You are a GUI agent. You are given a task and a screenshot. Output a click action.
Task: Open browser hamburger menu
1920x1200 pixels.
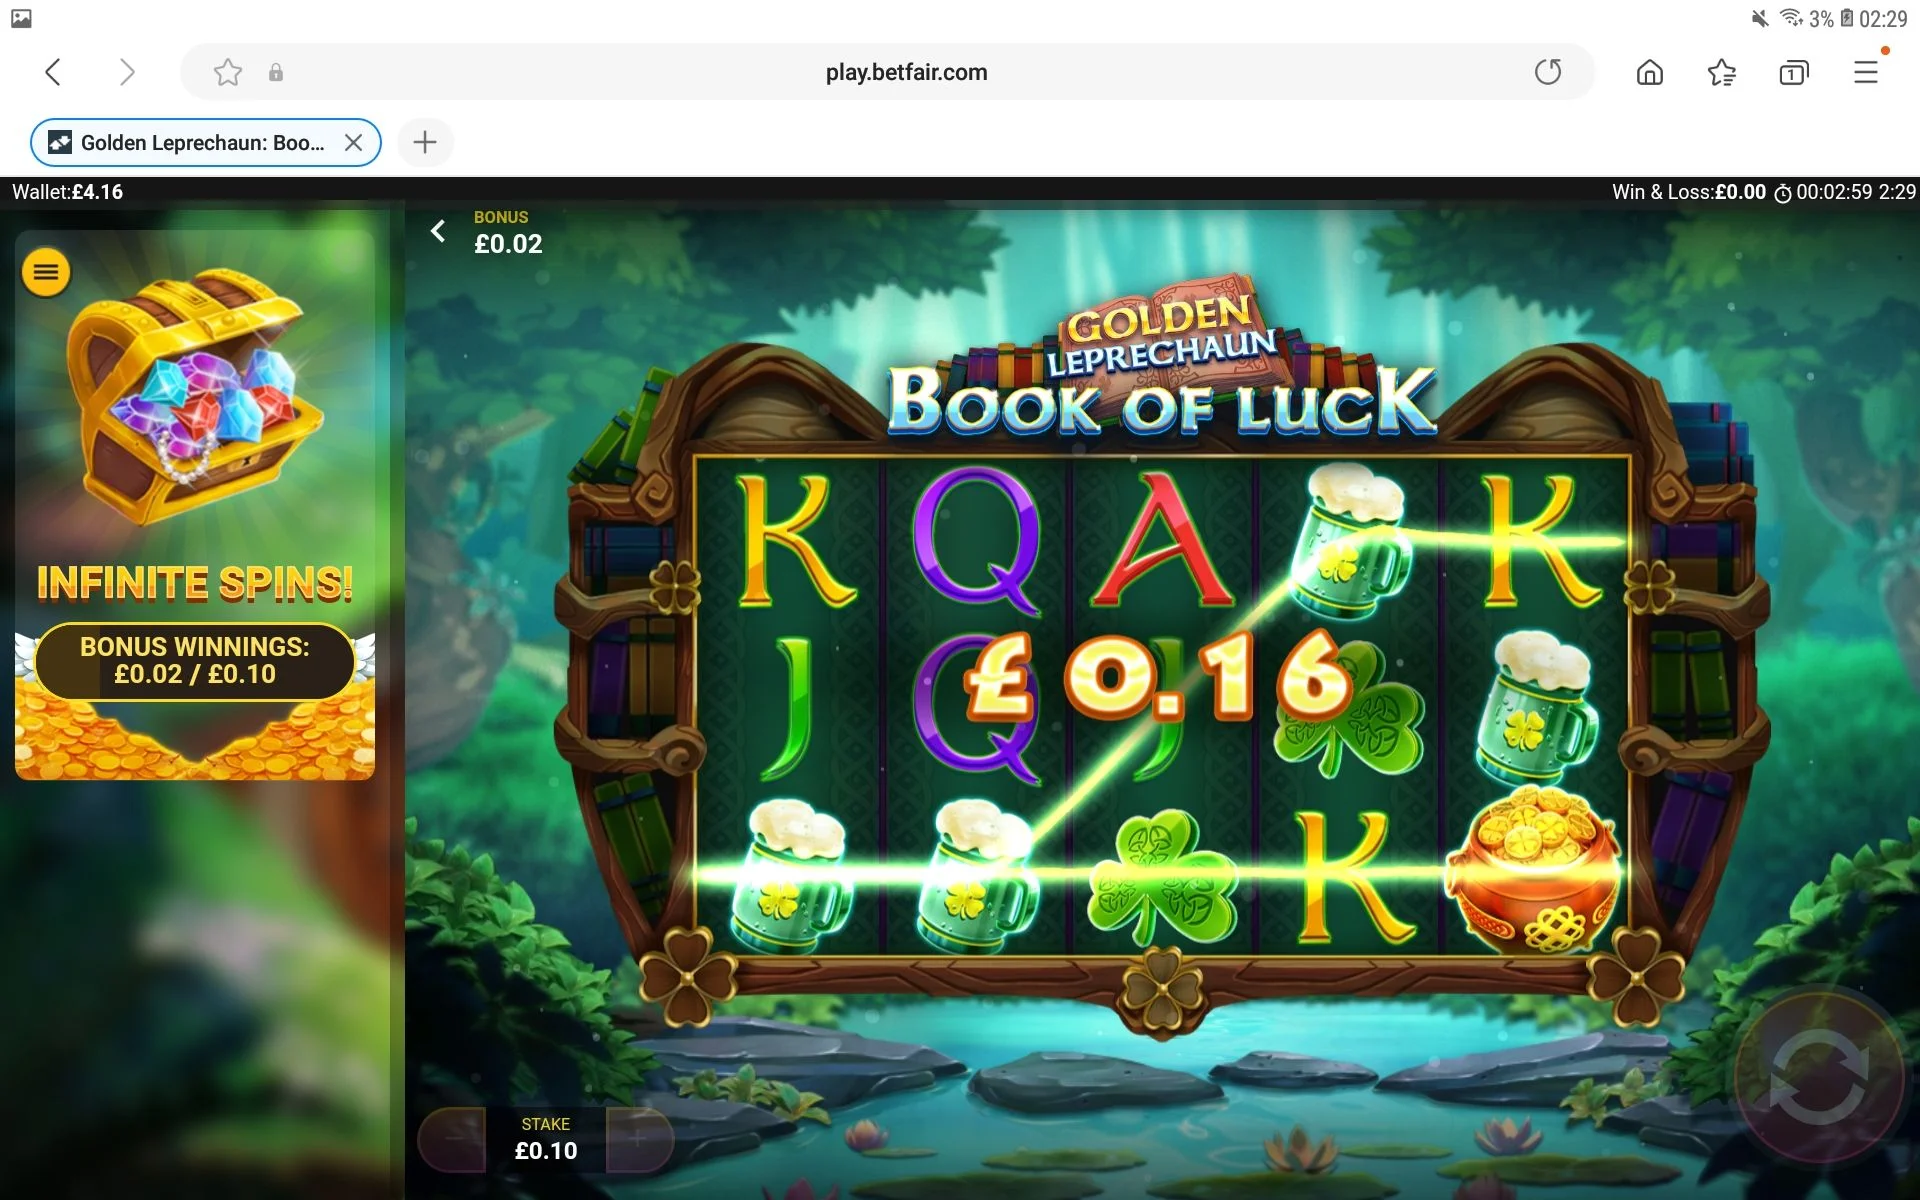pyautogui.click(x=1866, y=72)
